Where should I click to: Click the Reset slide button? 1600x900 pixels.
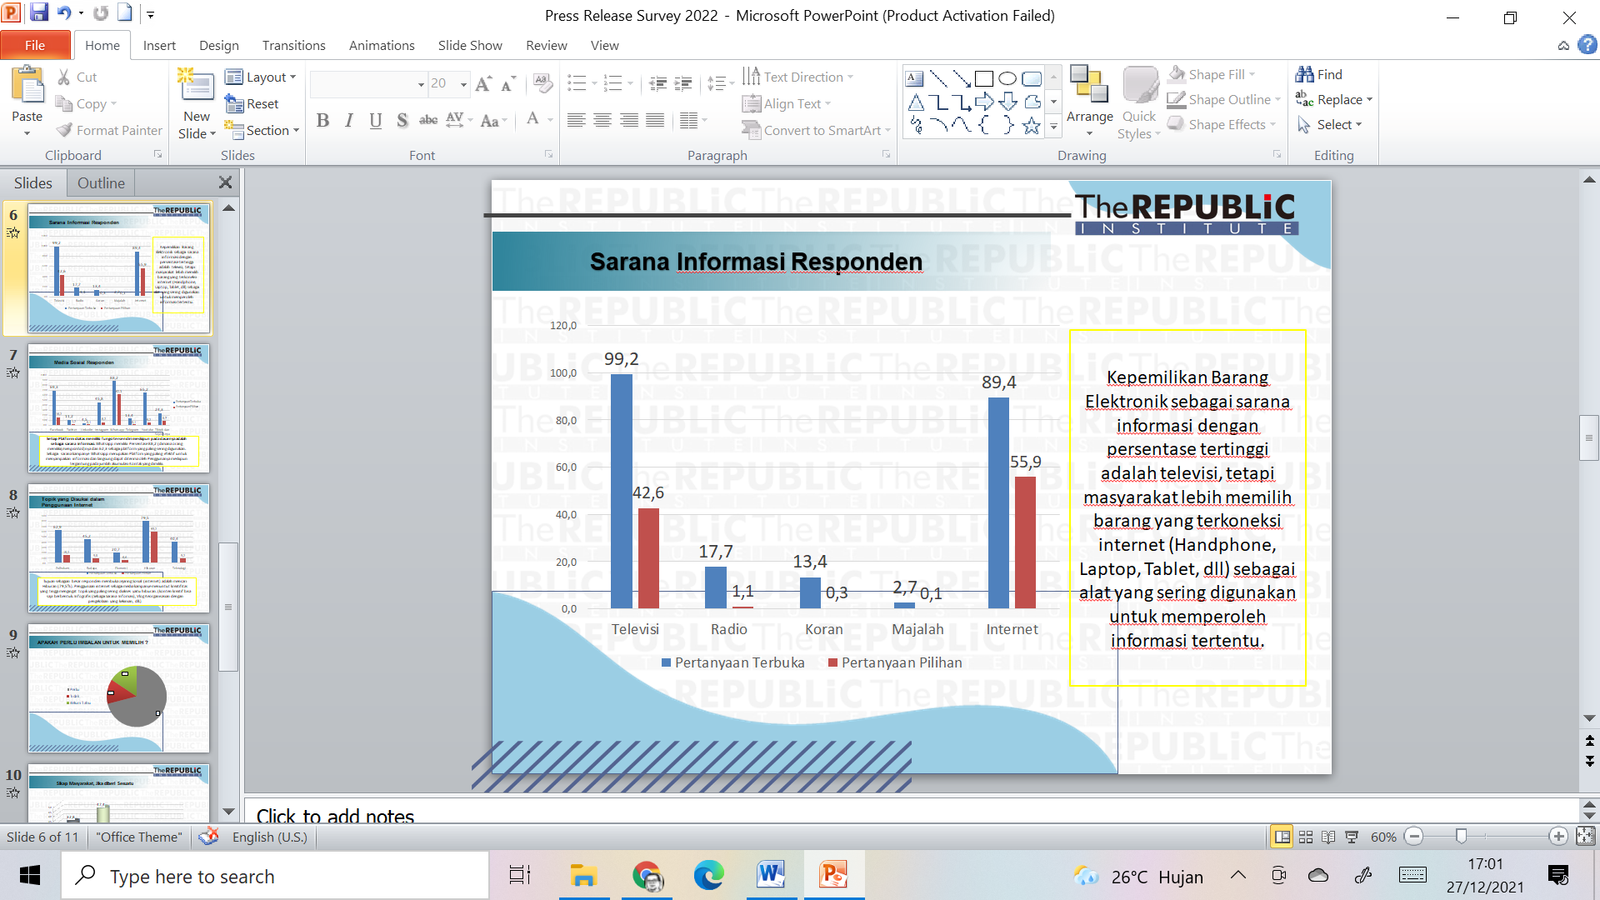(x=252, y=103)
